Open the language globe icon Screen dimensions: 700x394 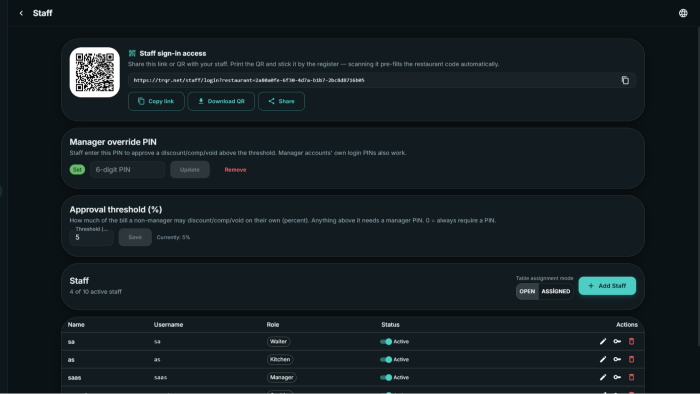coord(683,13)
